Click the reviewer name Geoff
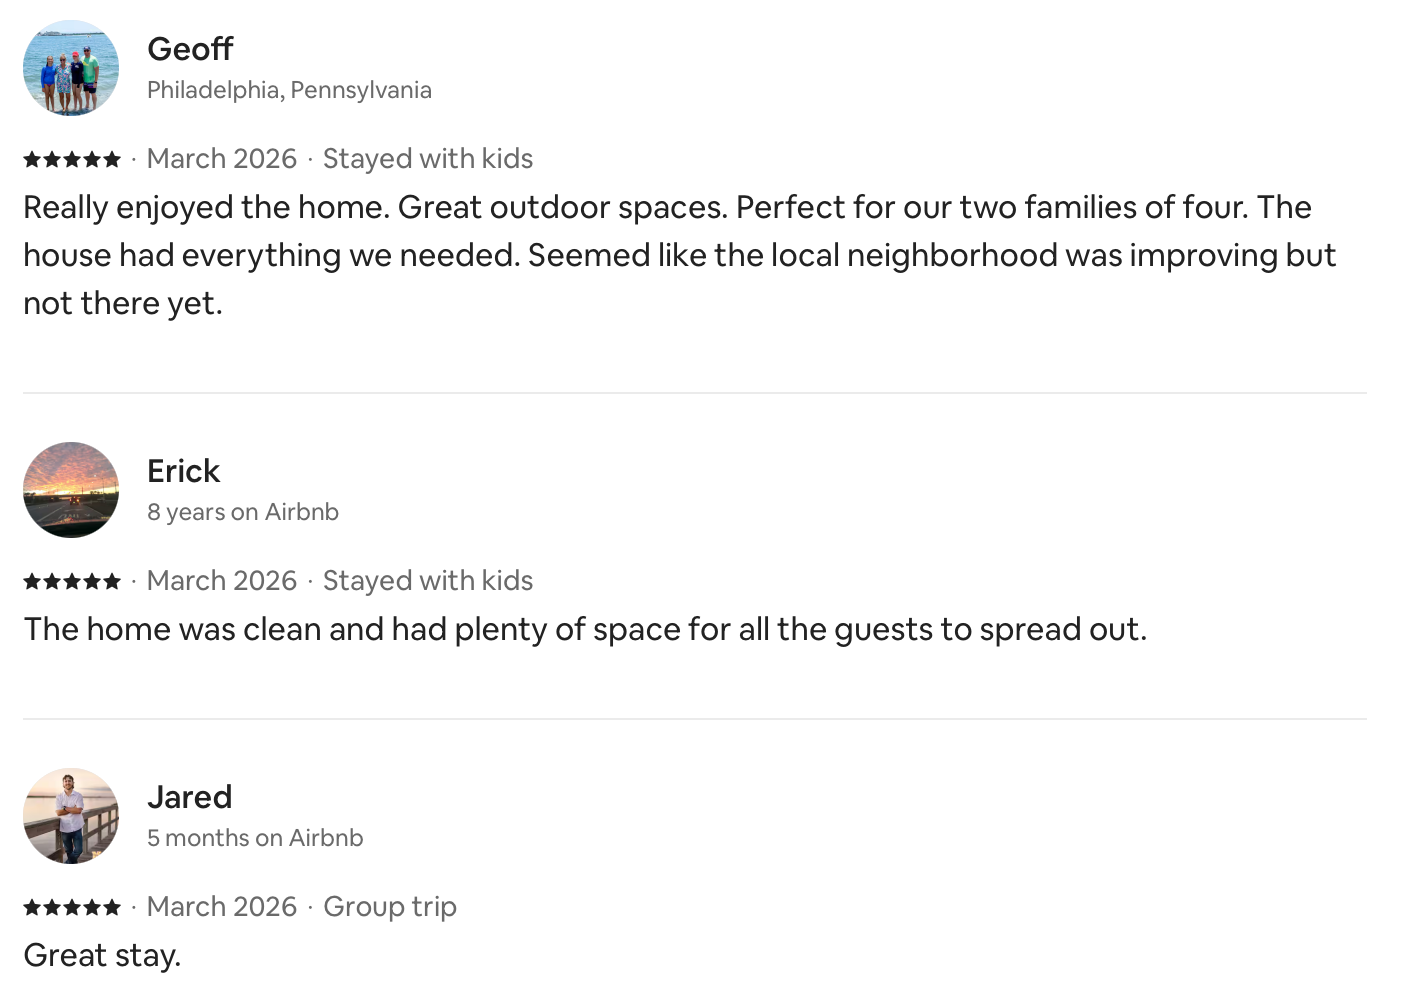Image resolution: width=1406 pixels, height=1004 pixels. pos(190,48)
